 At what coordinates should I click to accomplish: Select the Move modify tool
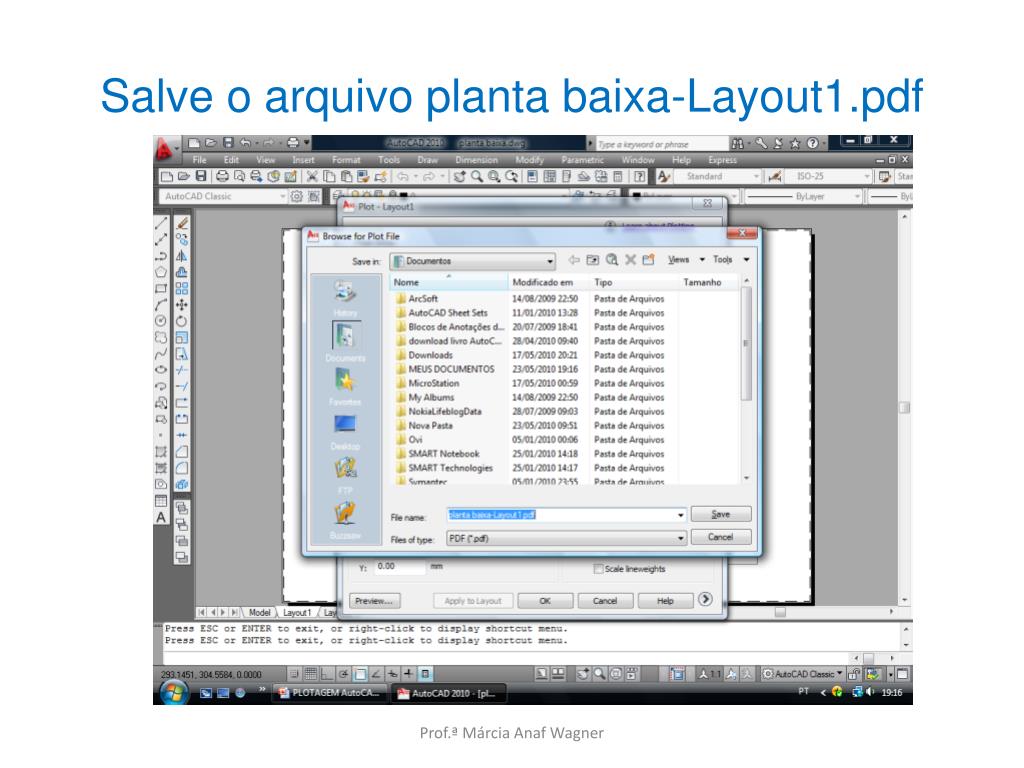182,305
